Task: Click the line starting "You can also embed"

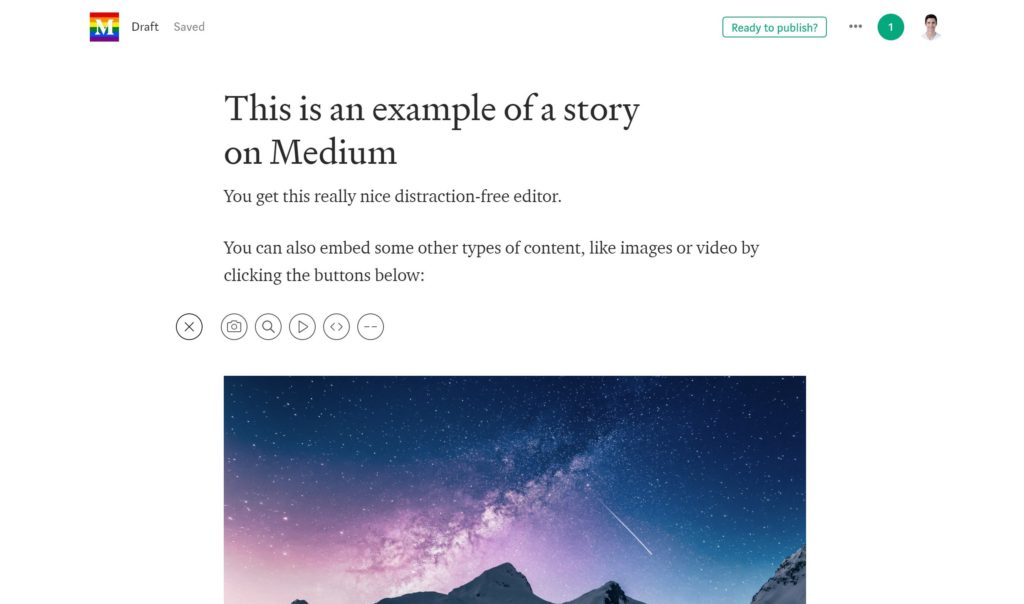Action: coord(490,248)
